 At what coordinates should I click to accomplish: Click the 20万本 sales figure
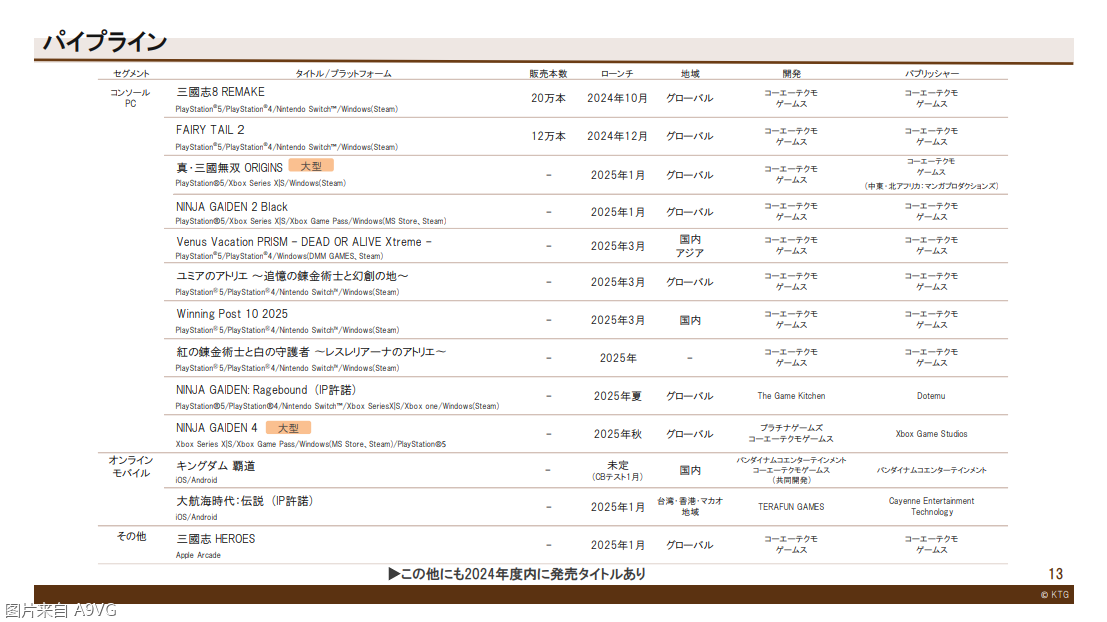549,98
